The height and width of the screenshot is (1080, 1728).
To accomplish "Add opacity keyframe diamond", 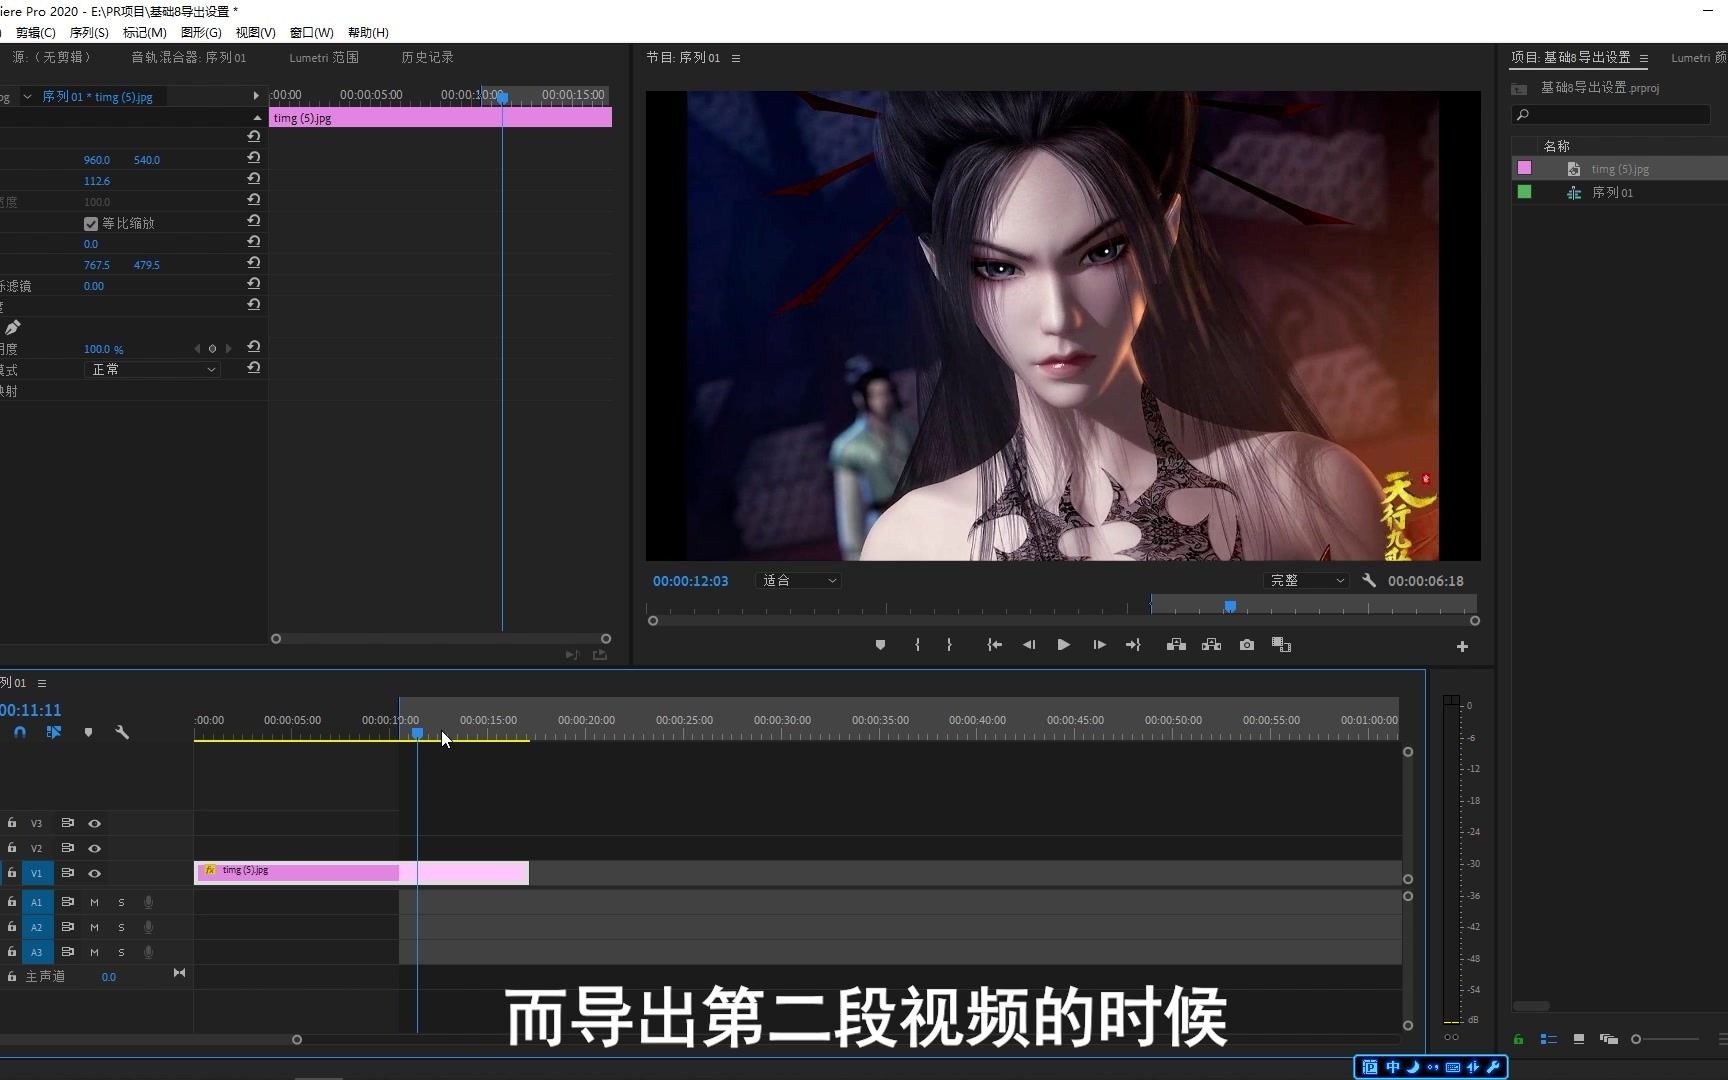I will coord(212,349).
